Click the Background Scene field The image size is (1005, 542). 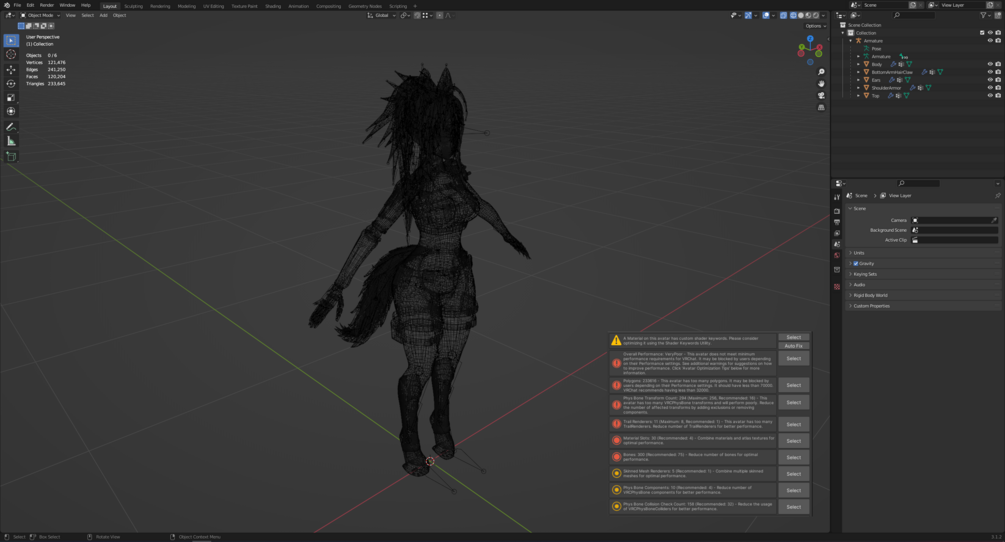[954, 230]
